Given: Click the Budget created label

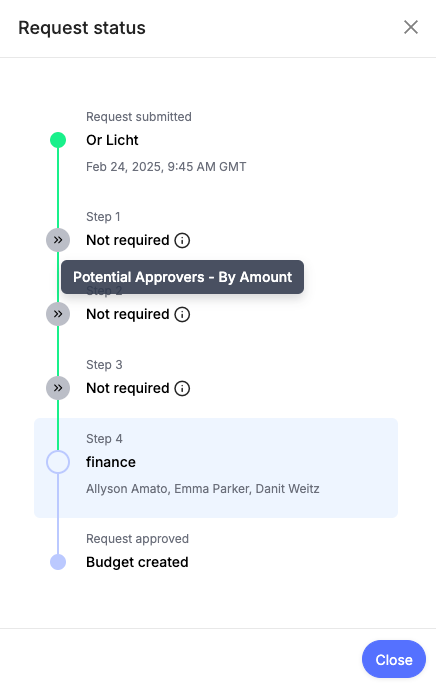Looking at the screenshot, I should (x=137, y=562).
